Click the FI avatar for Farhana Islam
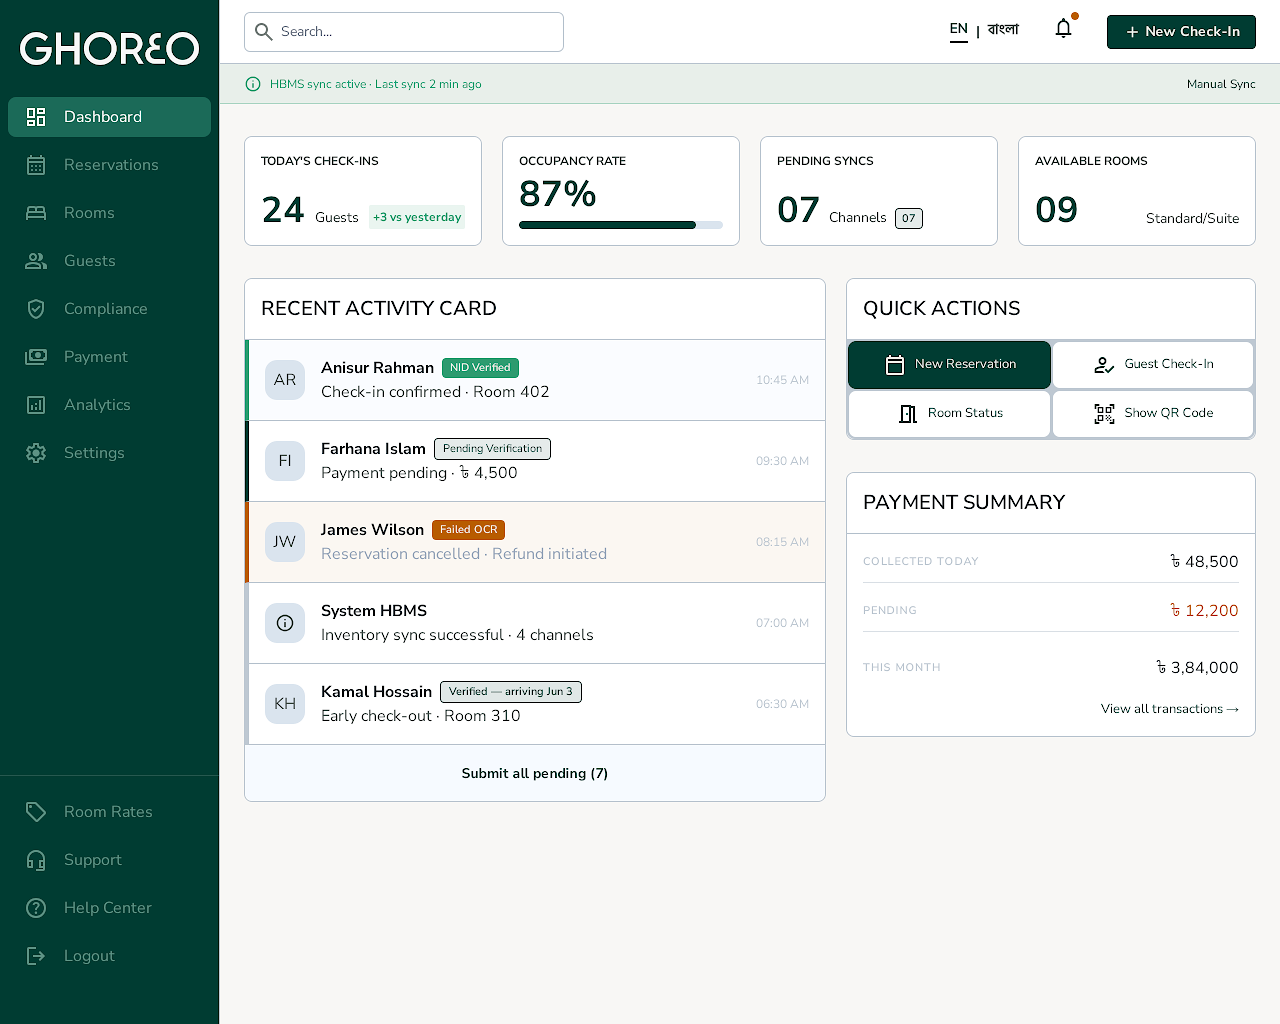The height and width of the screenshot is (1024, 1280). pos(285,461)
